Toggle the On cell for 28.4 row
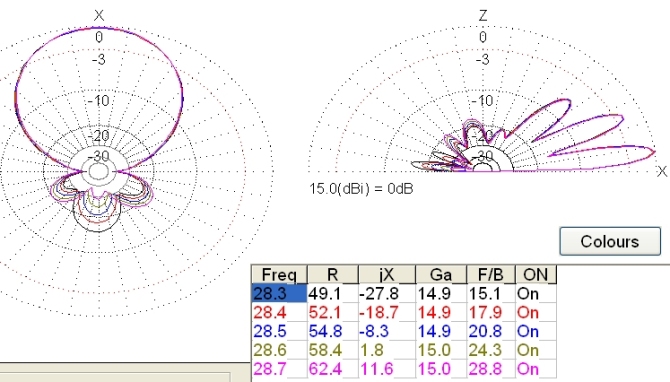 (x=536, y=312)
